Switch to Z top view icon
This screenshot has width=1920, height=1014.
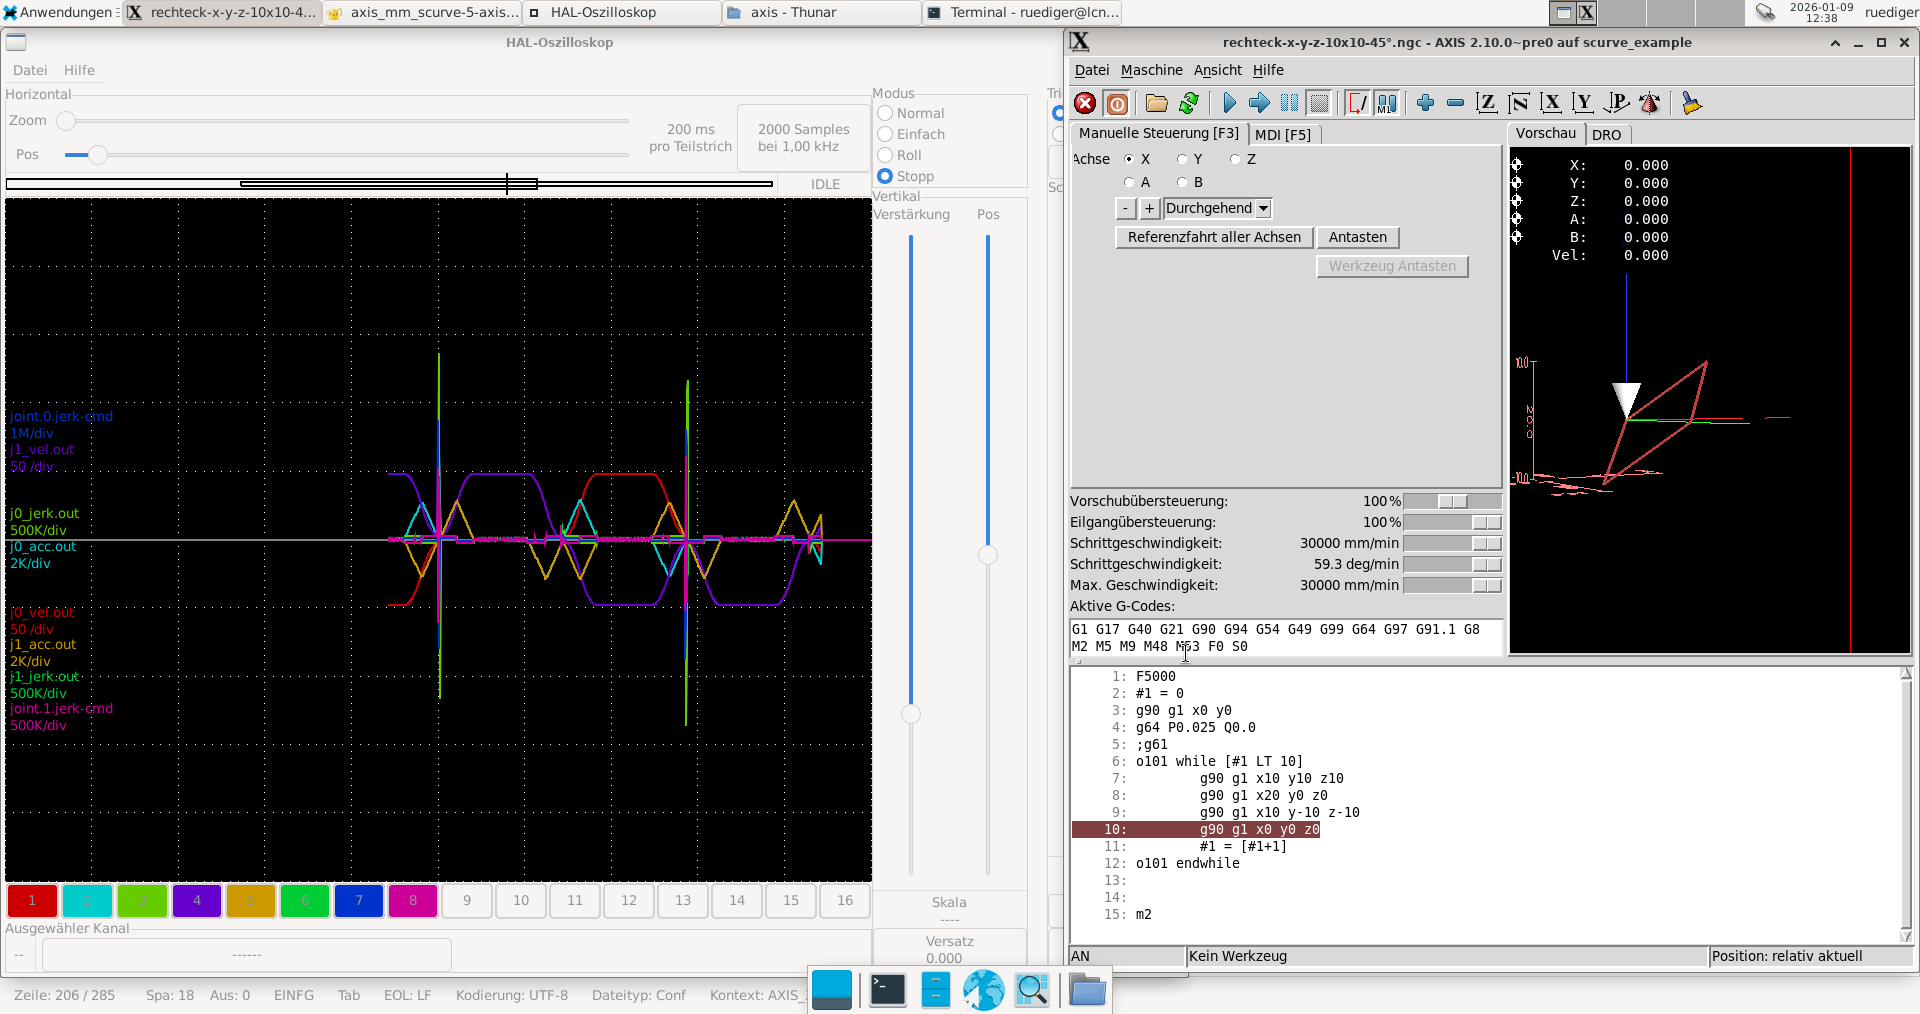click(1486, 103)
